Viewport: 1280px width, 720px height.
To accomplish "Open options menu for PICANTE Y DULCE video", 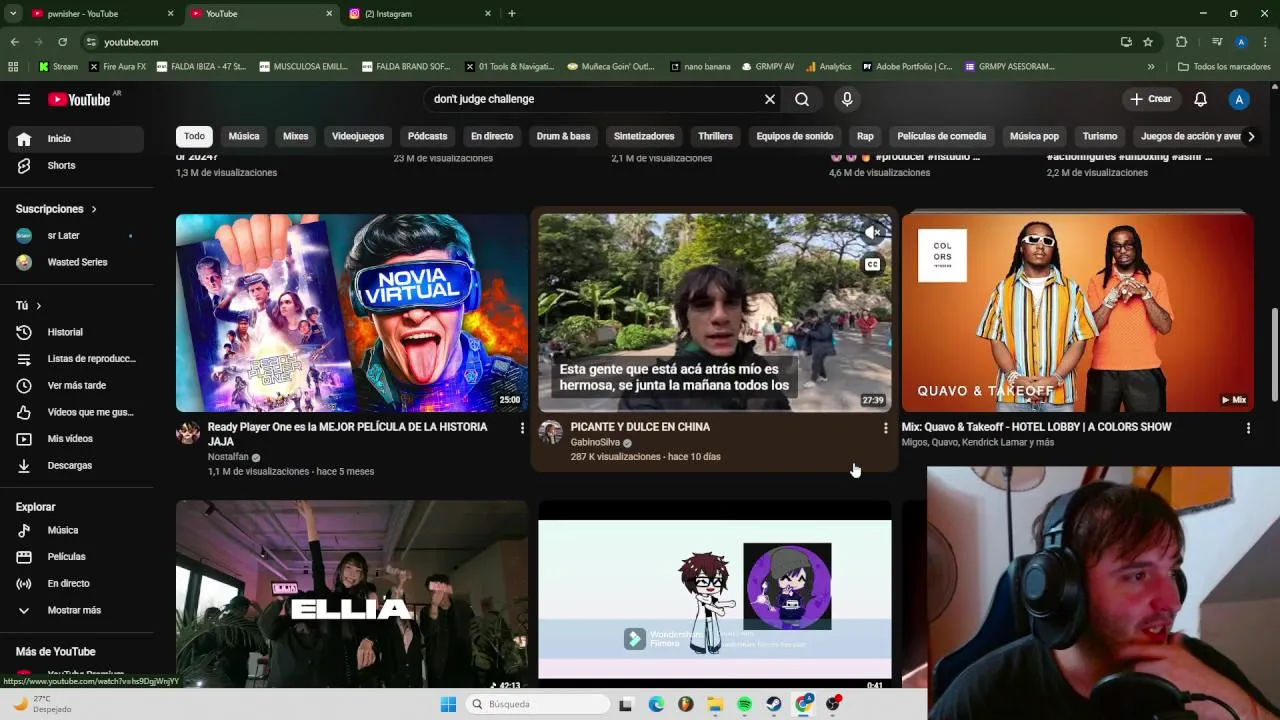I will click(885, 428).
